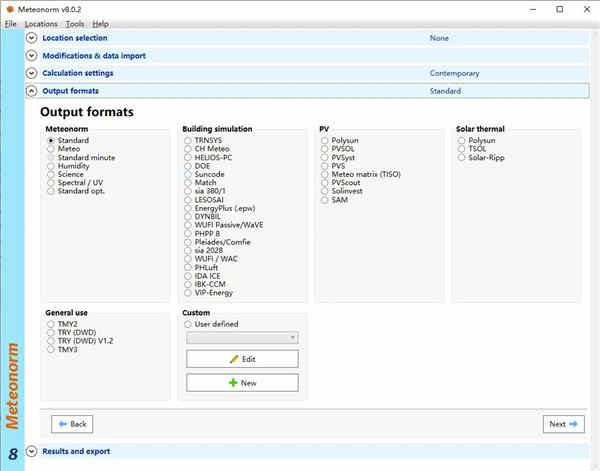Select the sia 2028 format
Screen dimensions: 600x471
pos(203,251)
